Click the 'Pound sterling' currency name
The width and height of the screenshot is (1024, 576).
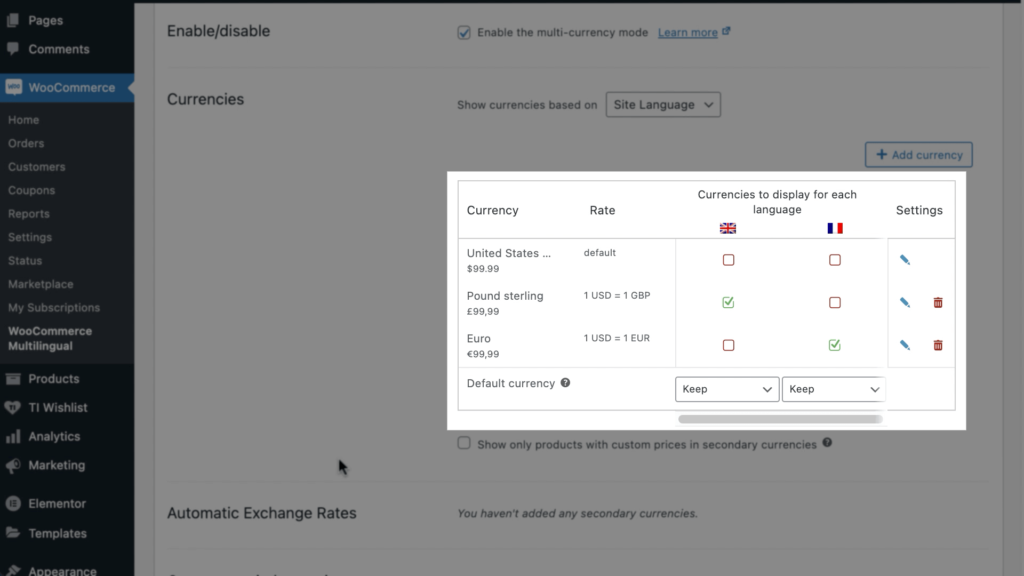[505, 296]
